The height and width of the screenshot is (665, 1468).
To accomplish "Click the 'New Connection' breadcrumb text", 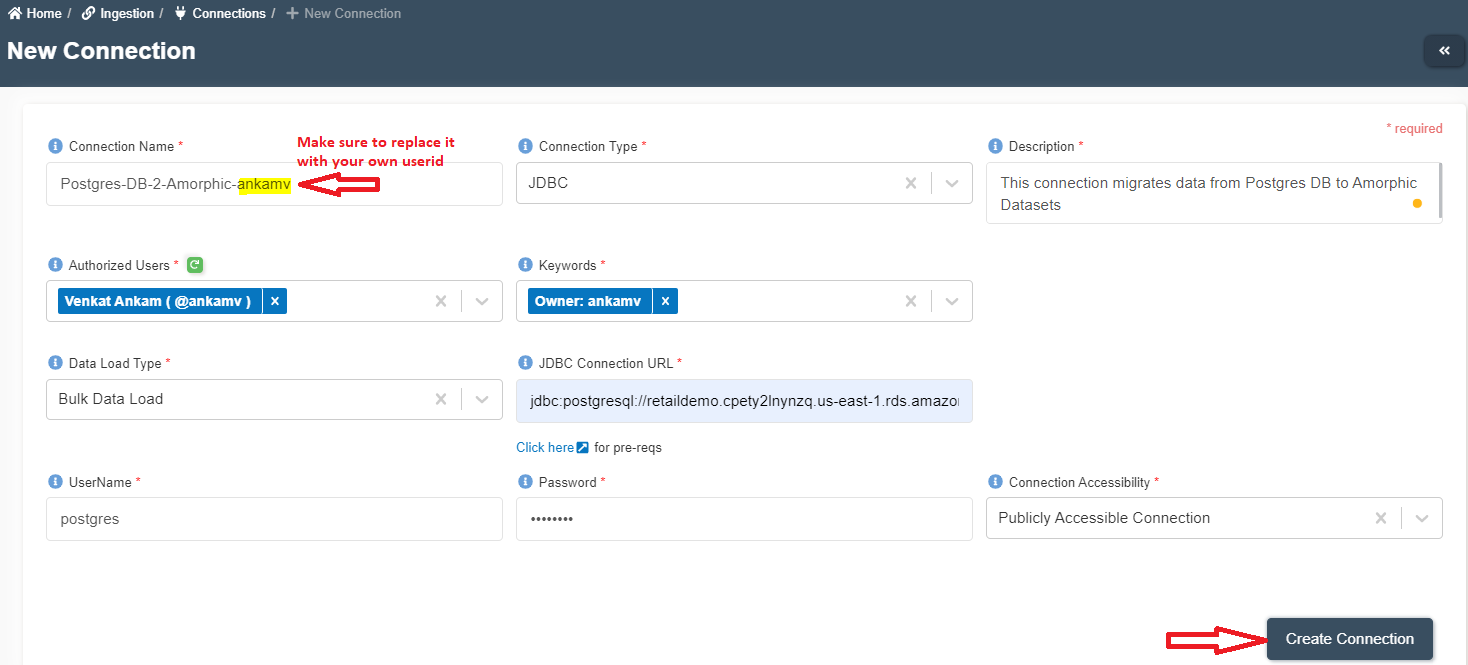I will pos(352,14).
